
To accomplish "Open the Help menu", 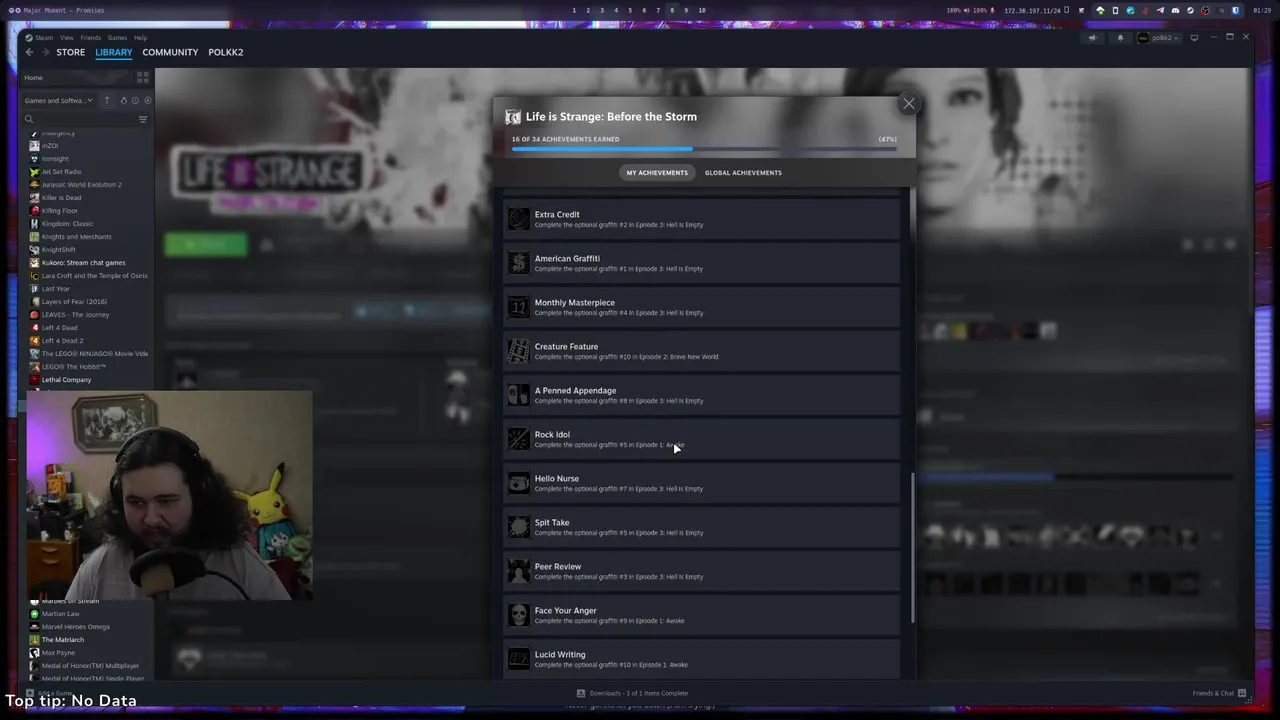I will coord(140,38).
